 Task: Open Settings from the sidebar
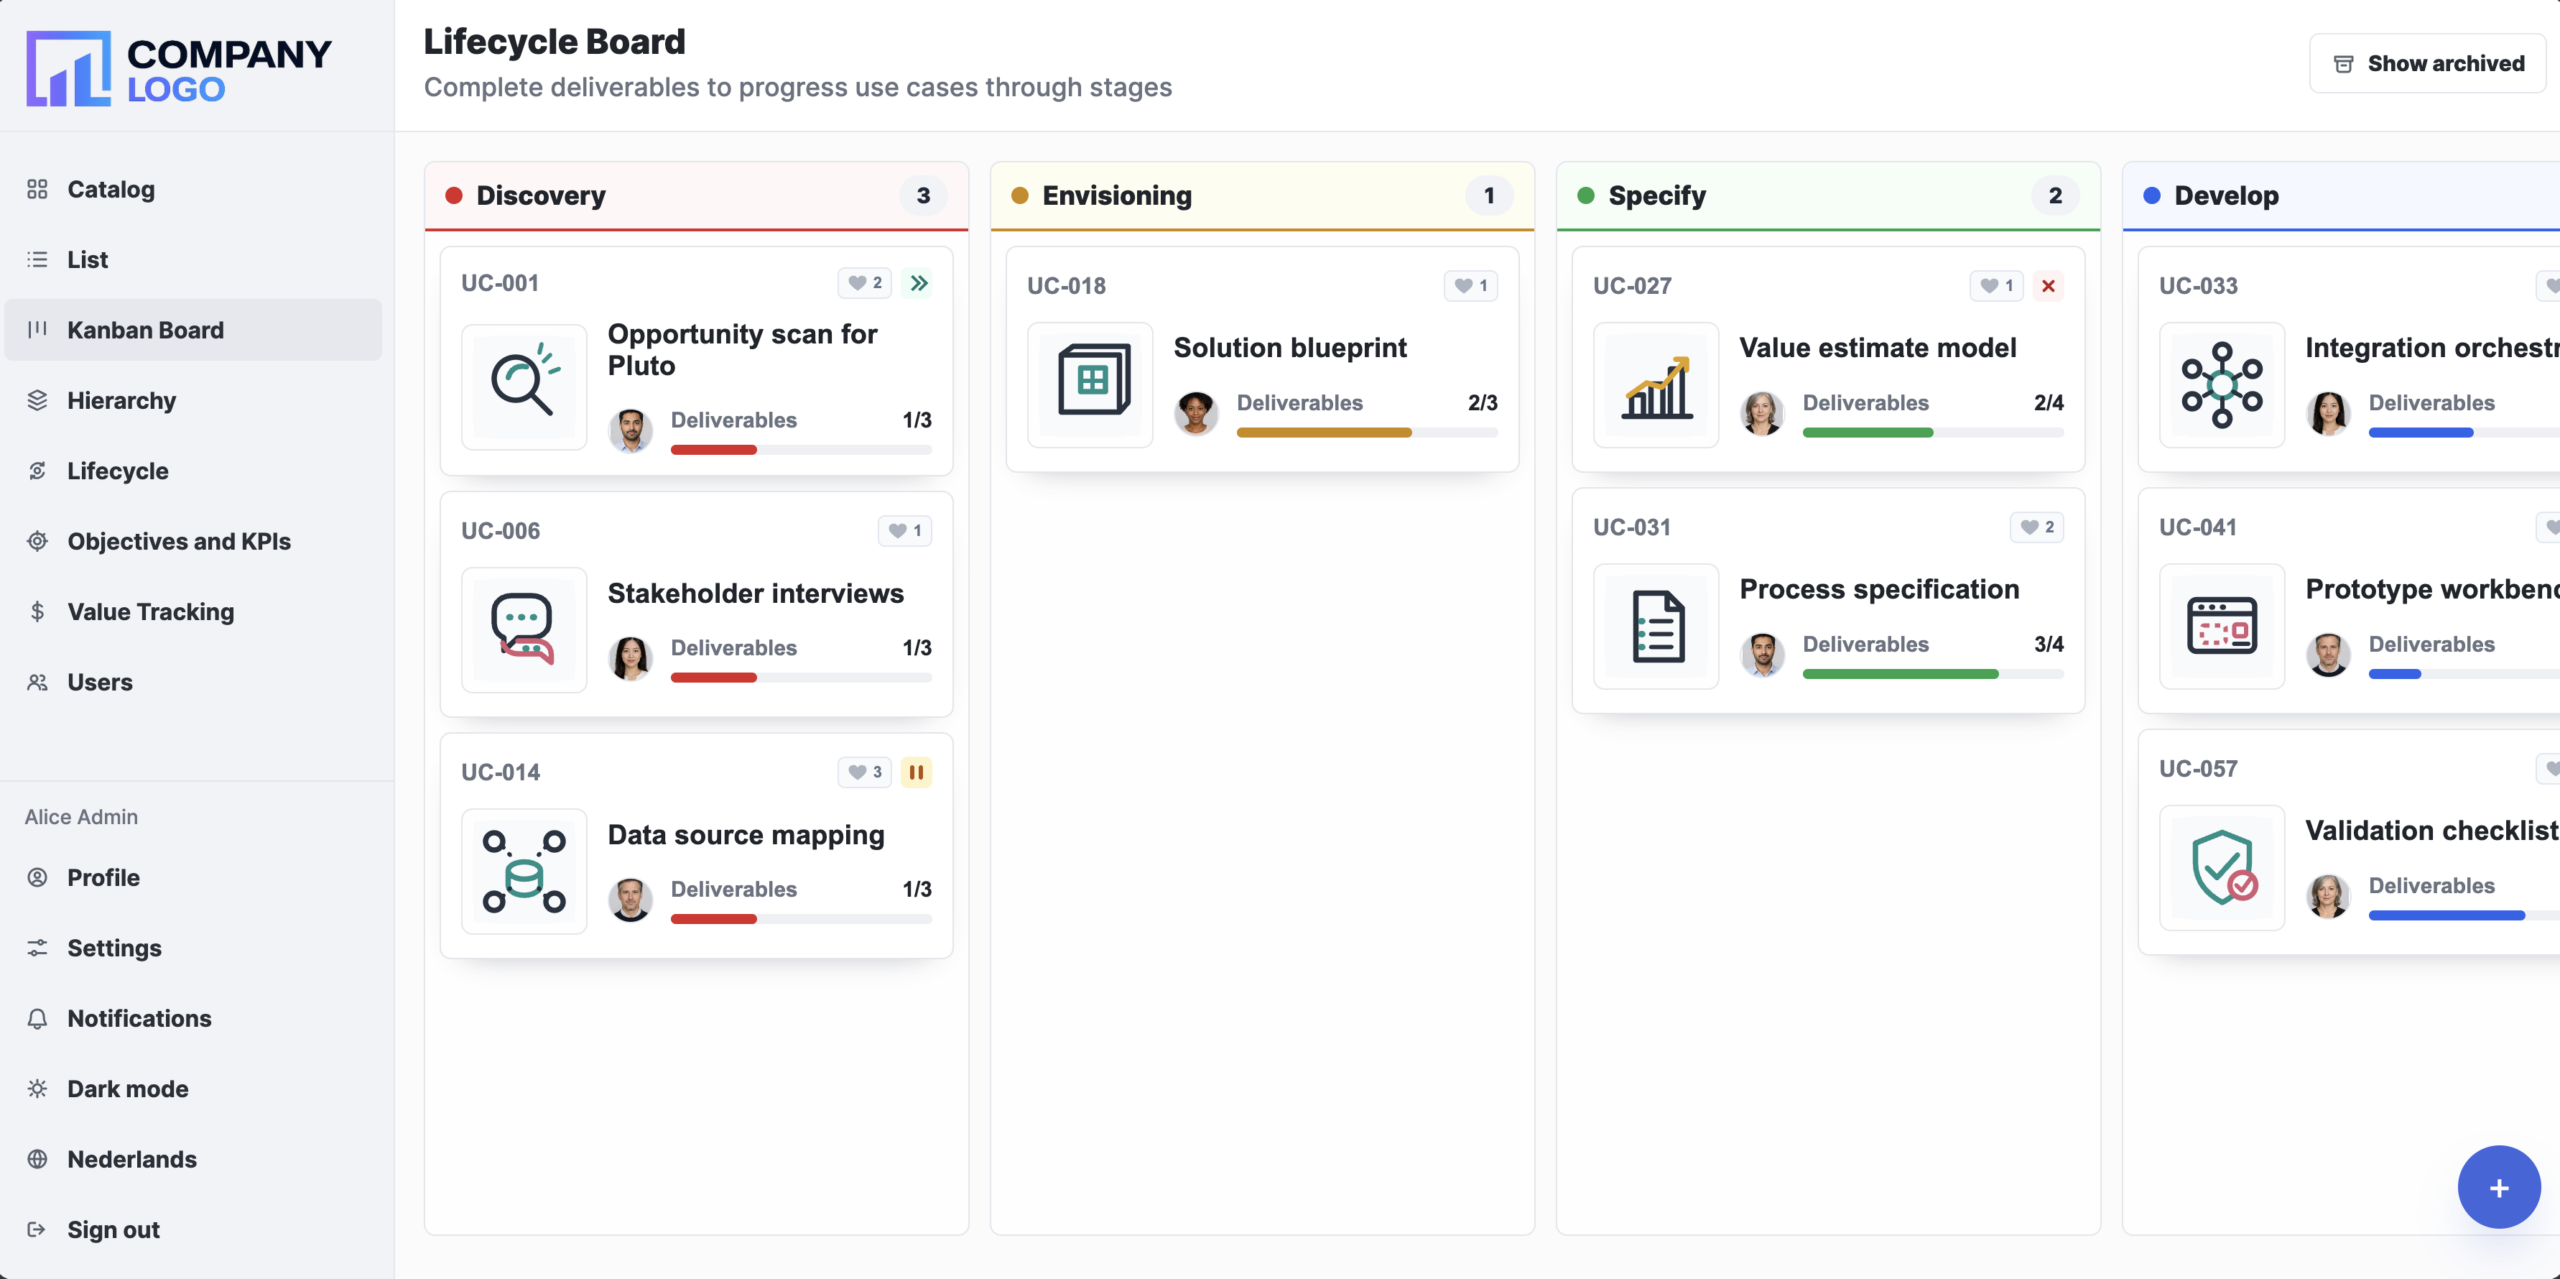point(193,947)
